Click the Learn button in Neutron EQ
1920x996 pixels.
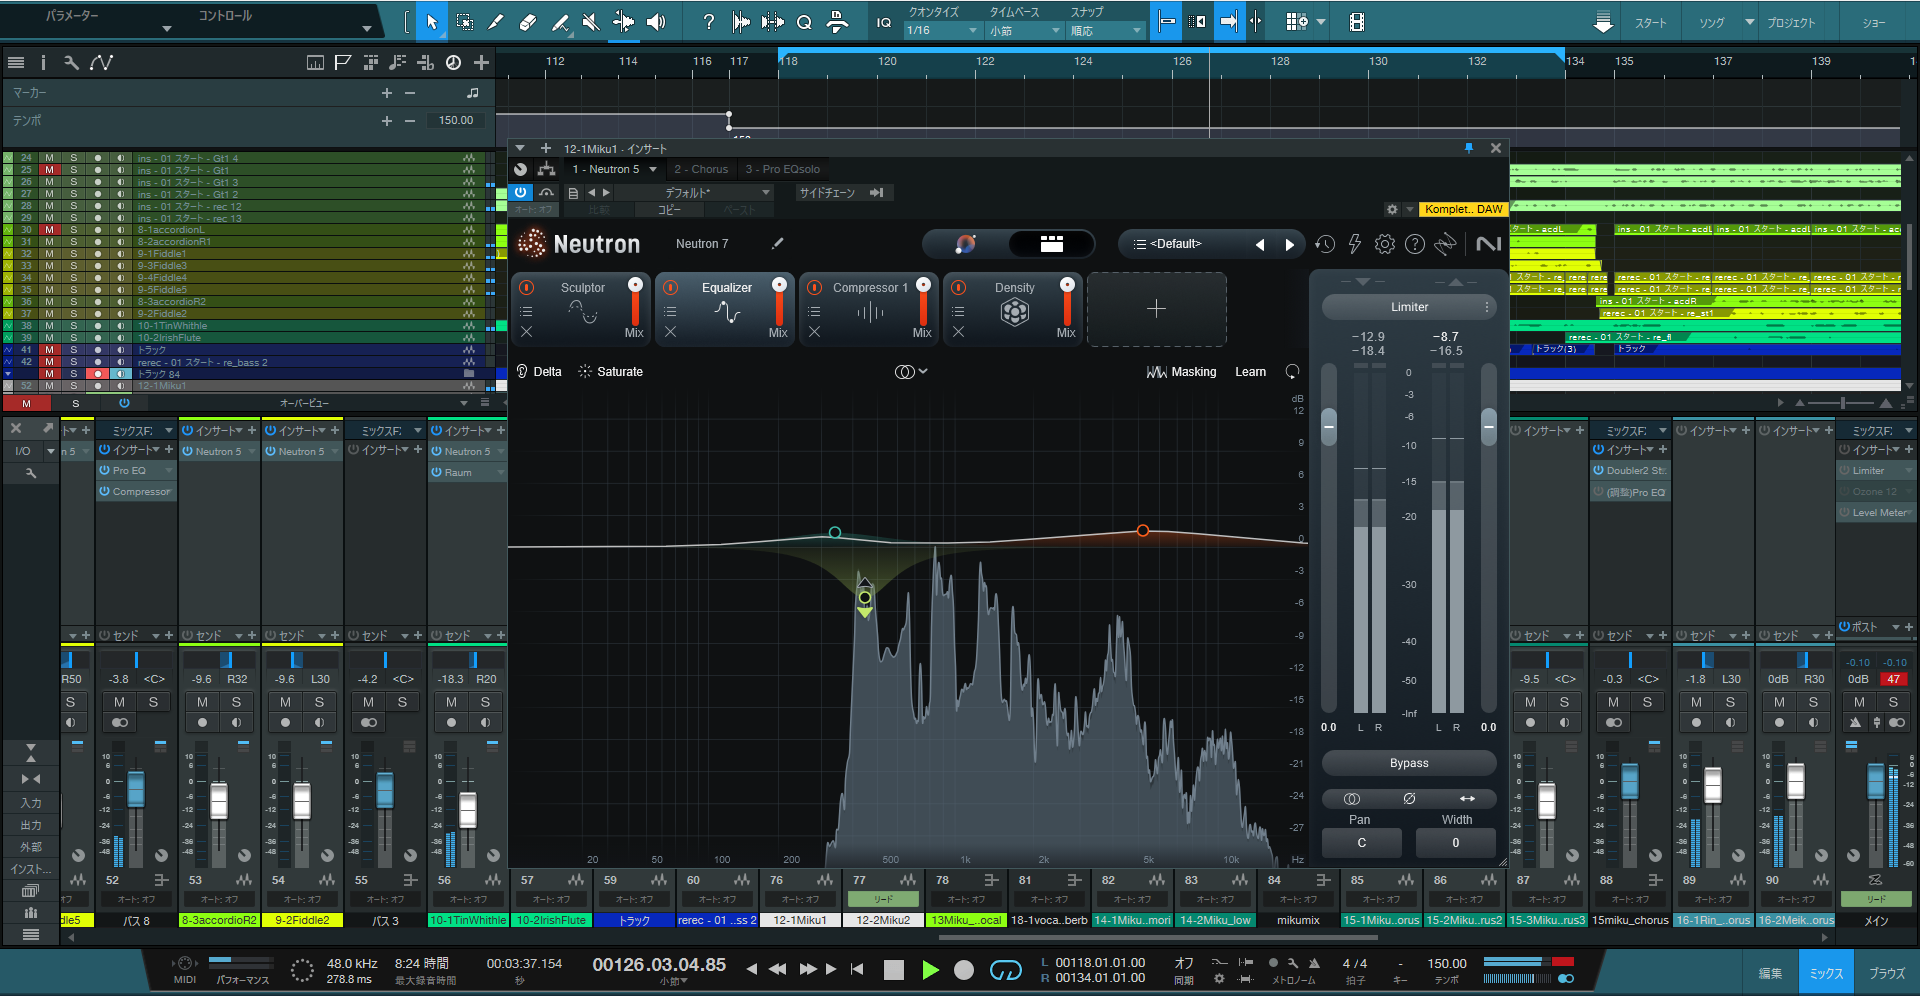[x=1250, y=372]
